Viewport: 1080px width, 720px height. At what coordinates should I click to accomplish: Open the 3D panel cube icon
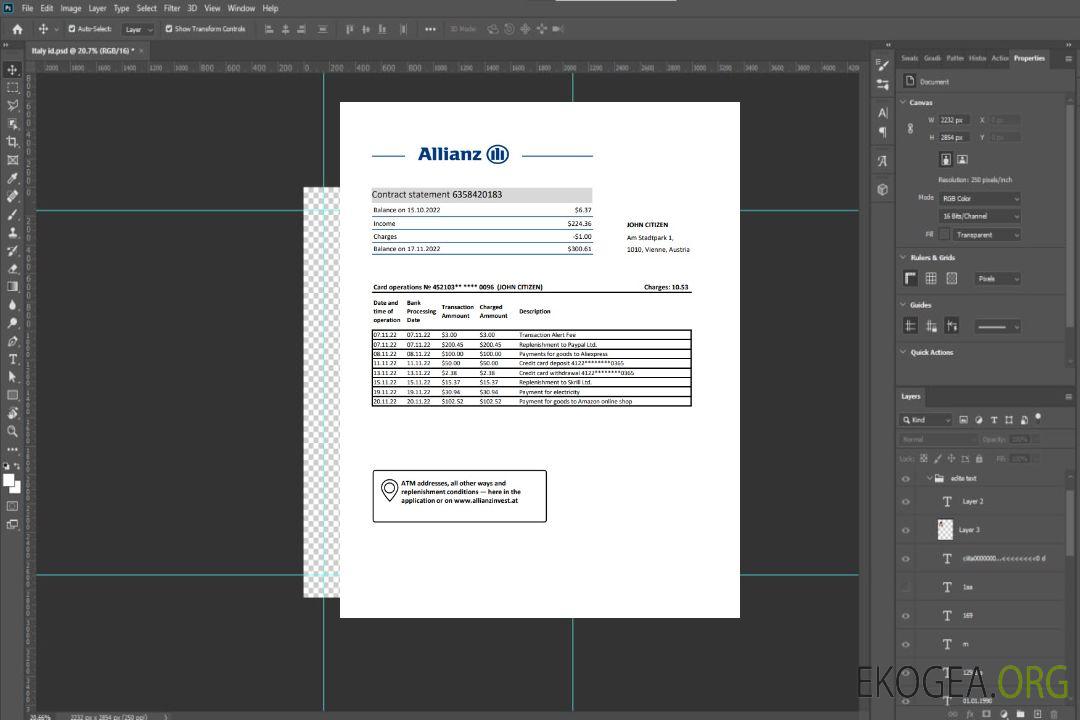tap(883, 189)
